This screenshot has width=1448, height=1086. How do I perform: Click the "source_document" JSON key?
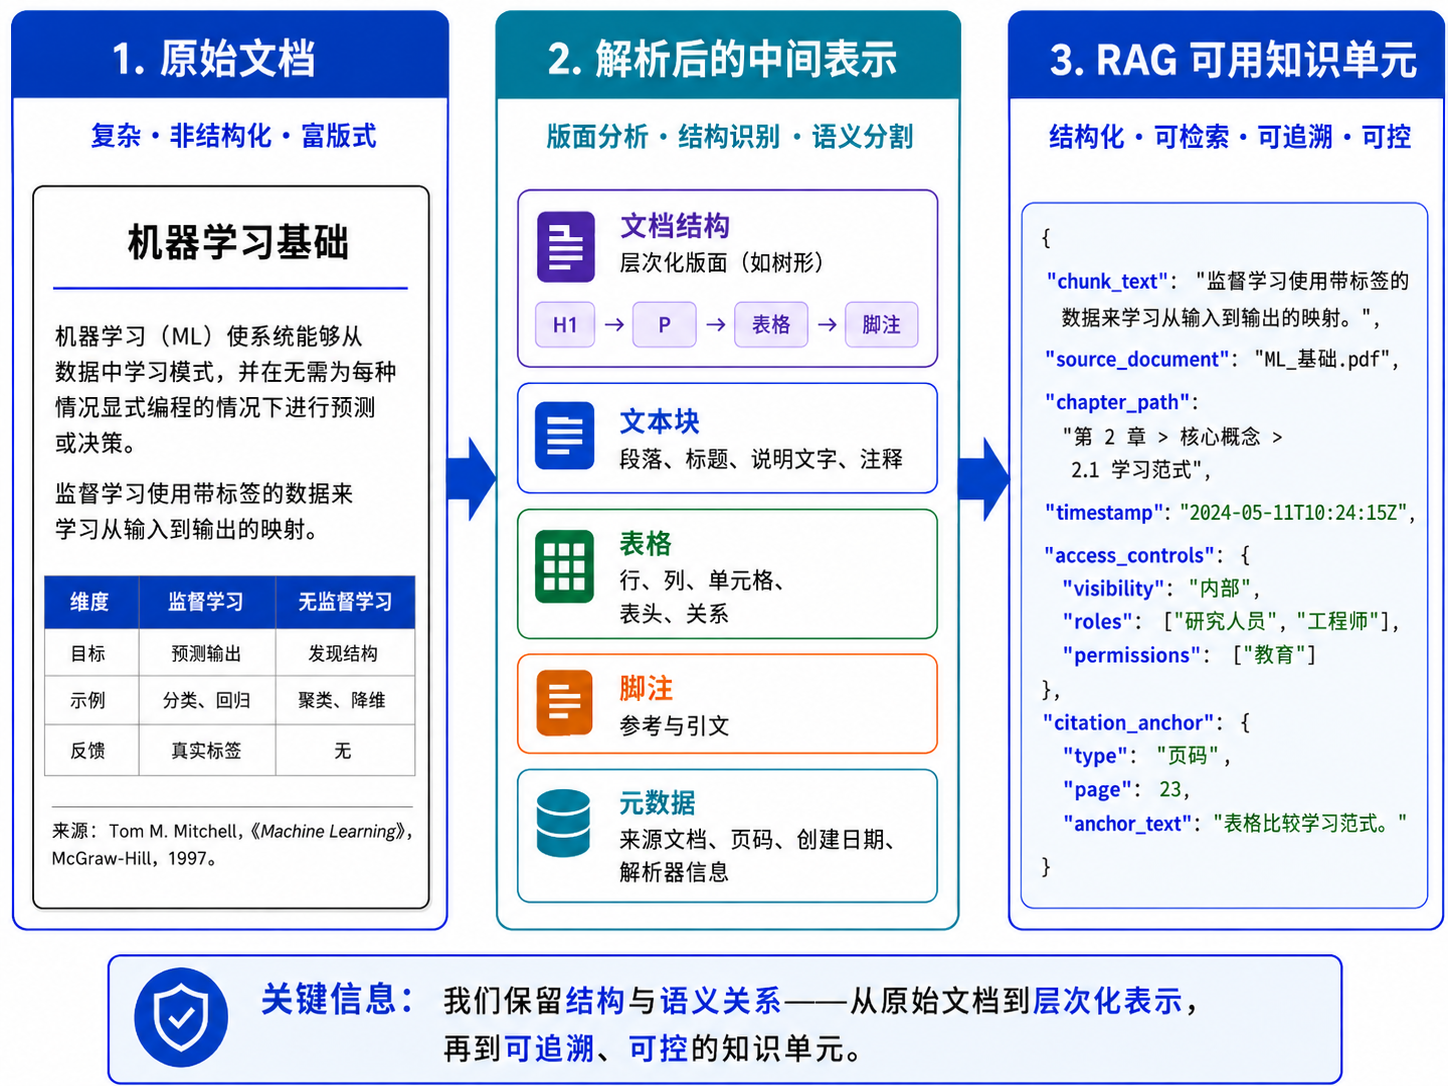1137,359
